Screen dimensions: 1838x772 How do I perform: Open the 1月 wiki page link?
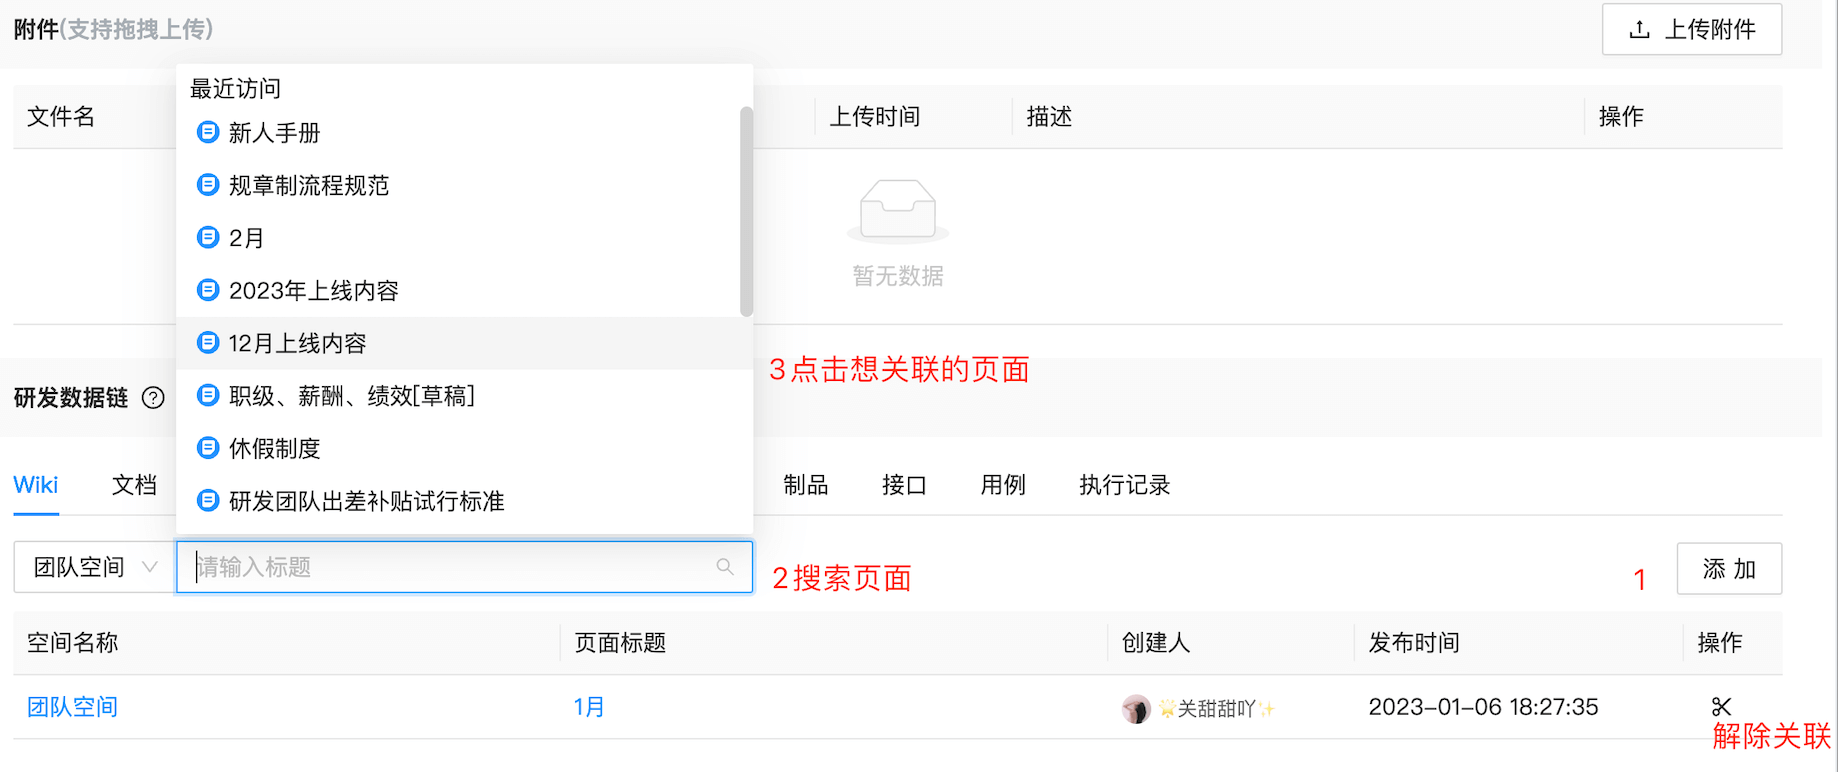coord(588,706)
